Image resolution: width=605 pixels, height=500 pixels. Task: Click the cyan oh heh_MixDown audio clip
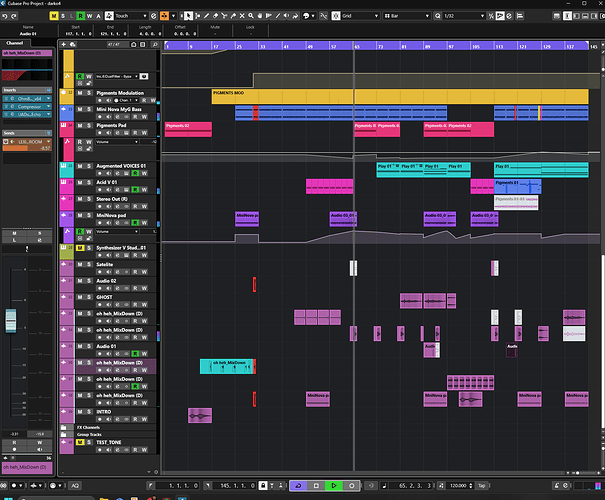[x=226, y=367]
